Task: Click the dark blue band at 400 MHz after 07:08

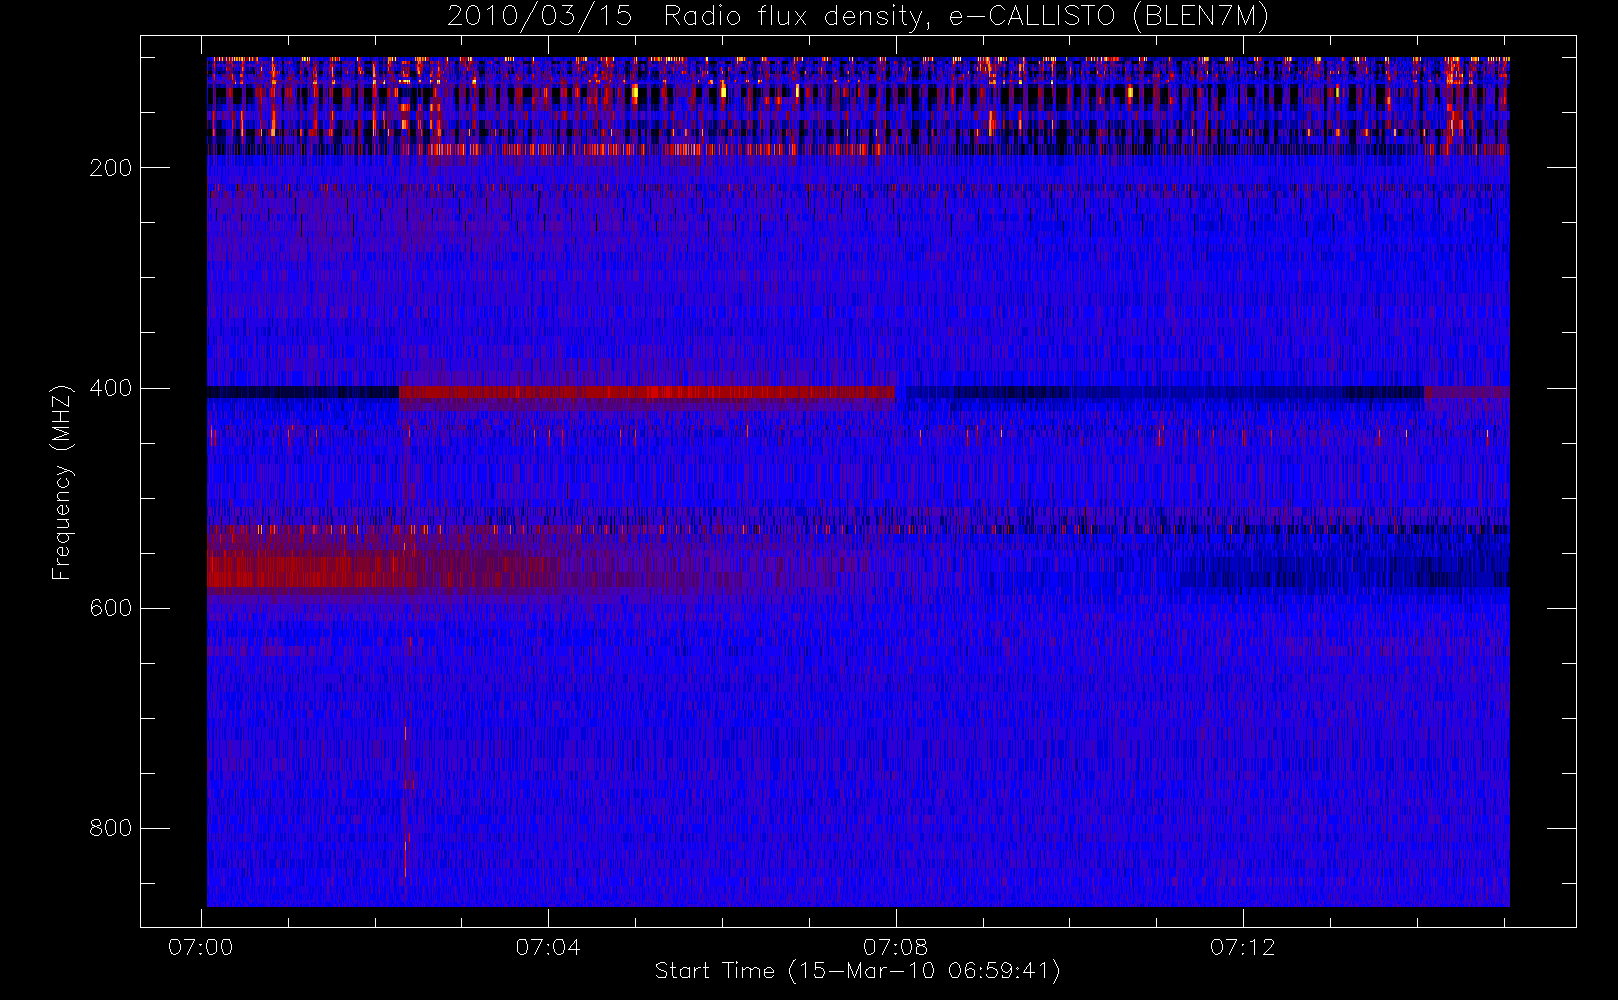Action: point(1163,392)
